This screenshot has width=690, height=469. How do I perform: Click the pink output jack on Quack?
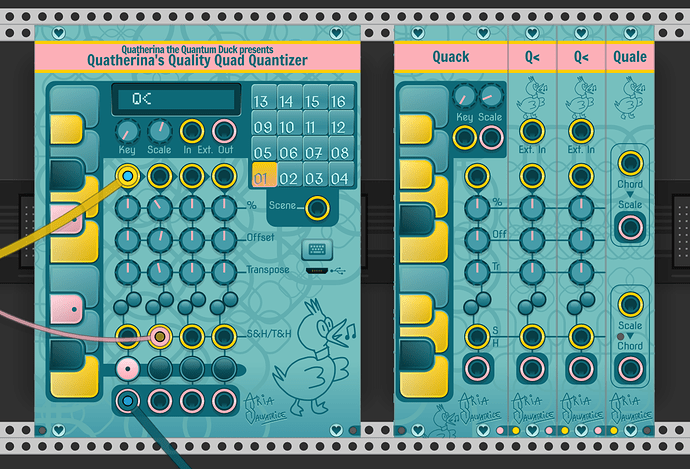pos(477,369)
